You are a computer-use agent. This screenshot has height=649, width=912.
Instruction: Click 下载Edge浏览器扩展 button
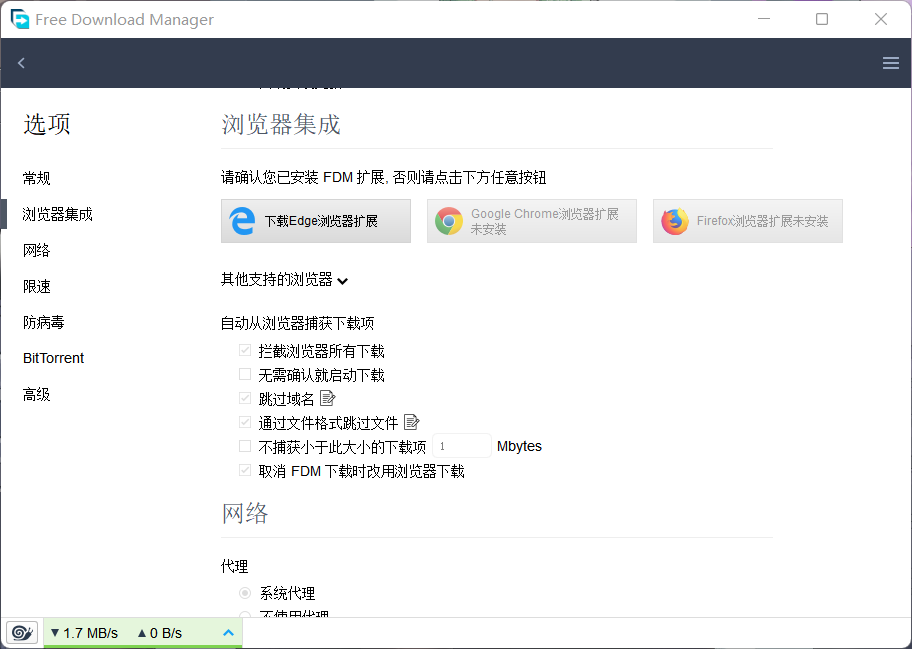316,221
